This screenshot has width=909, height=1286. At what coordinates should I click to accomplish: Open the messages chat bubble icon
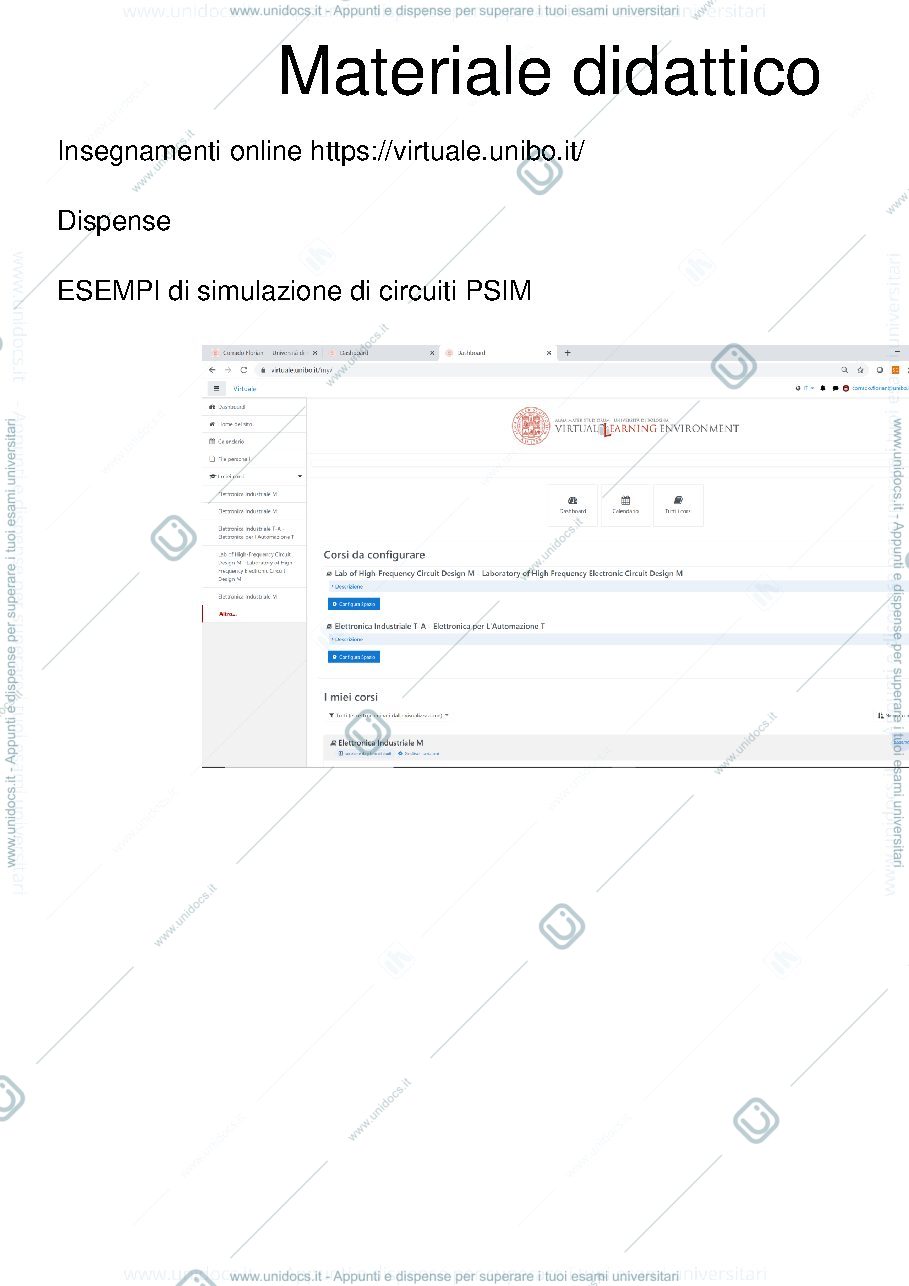click(834, 387)
